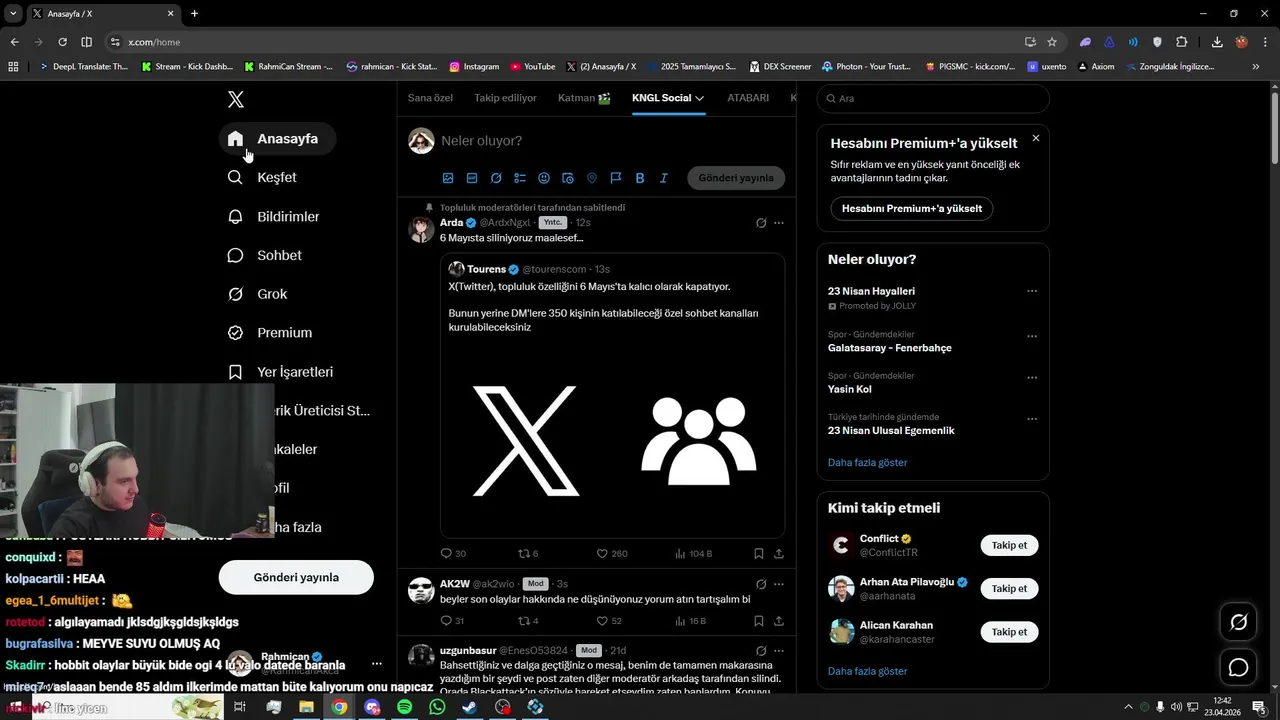The height and width of the screenshot is (720, 1280).
Task: Click Grok icon in compose toolbar
Action: click(x=496, y=178)
